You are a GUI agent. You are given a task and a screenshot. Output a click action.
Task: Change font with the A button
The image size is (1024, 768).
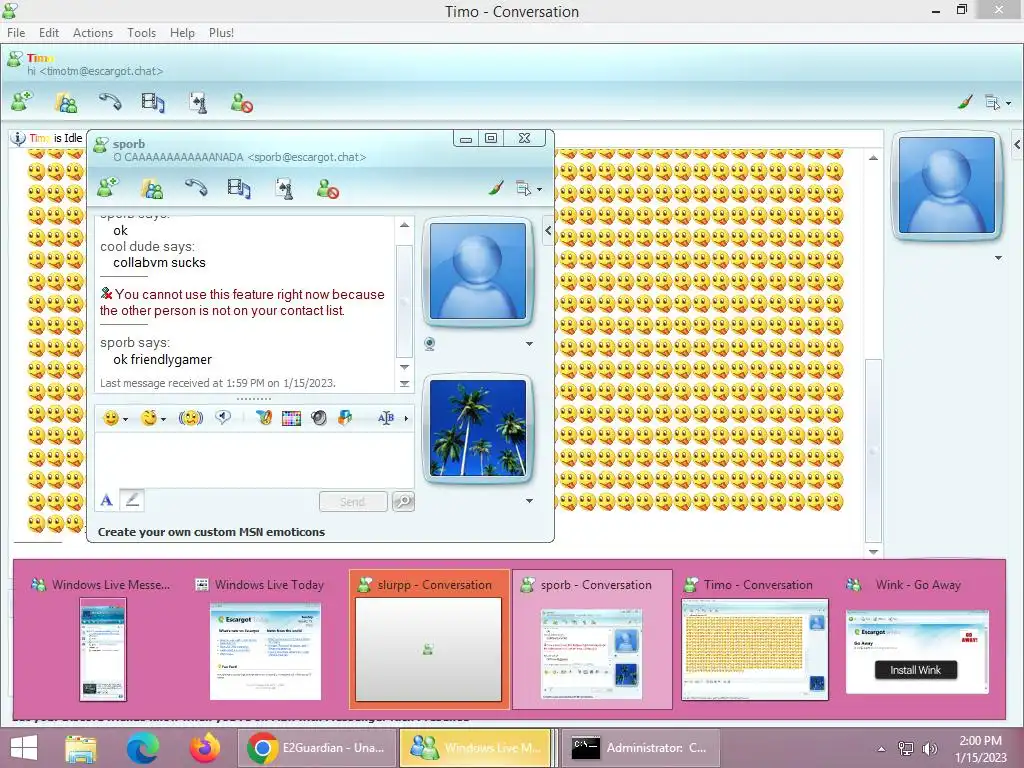(106, 501)
